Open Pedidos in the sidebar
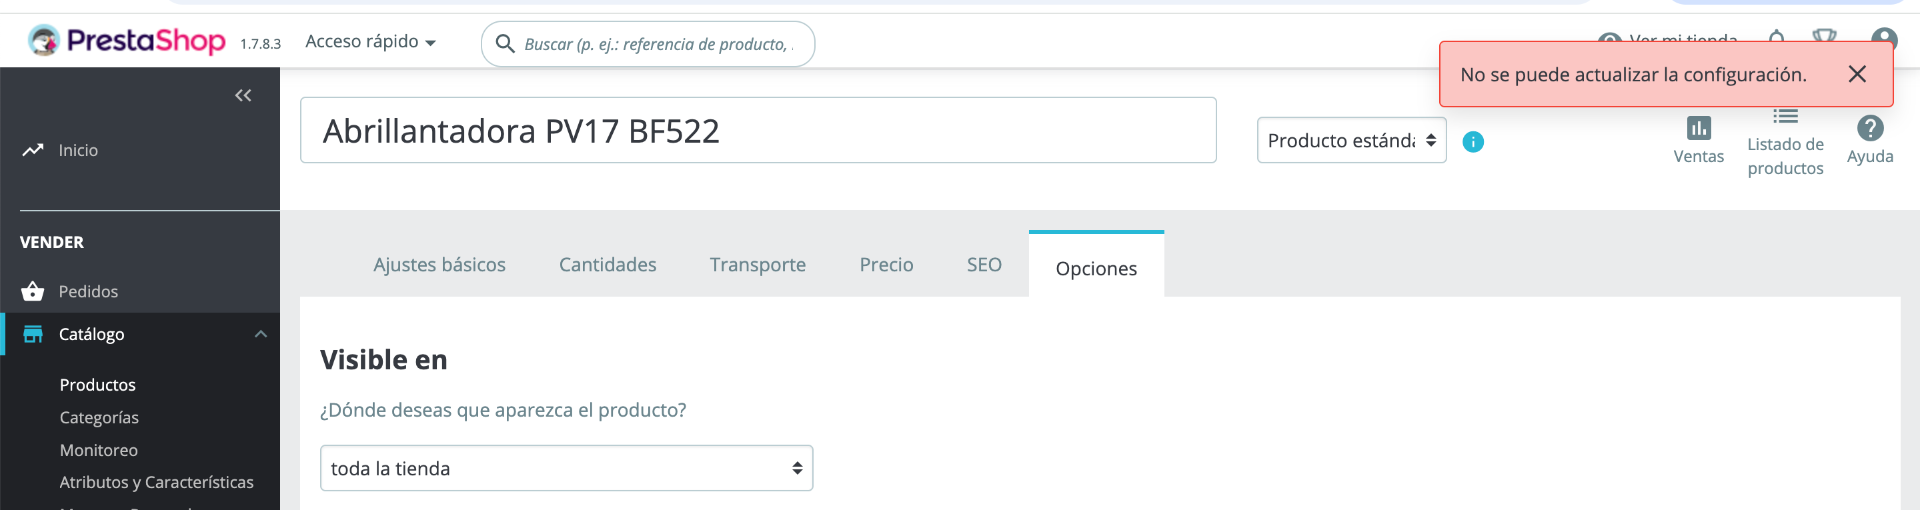The width and height of the screenshot is (1920, 510). (88, 291)
